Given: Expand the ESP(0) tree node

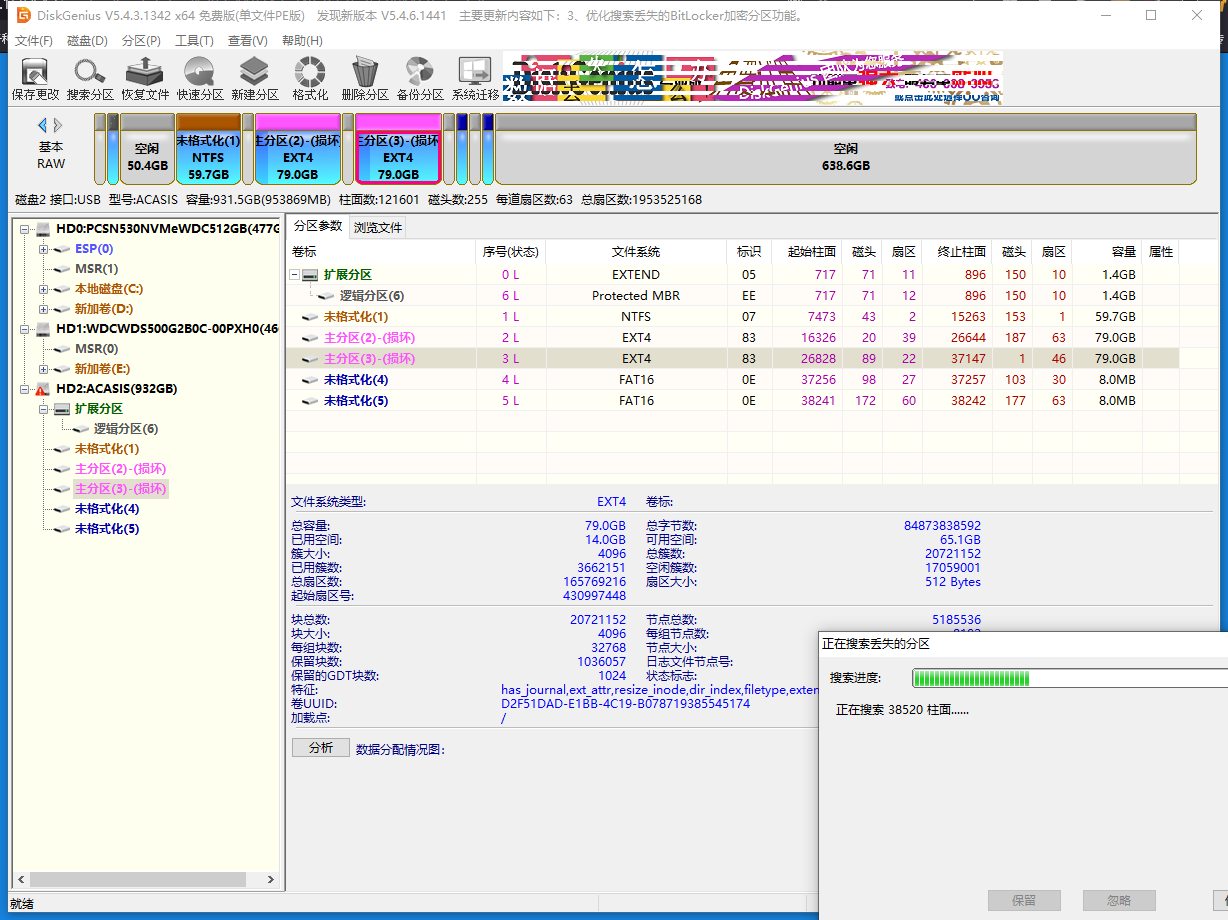Looking at the screenshot, I should click(x=44, y=249).
